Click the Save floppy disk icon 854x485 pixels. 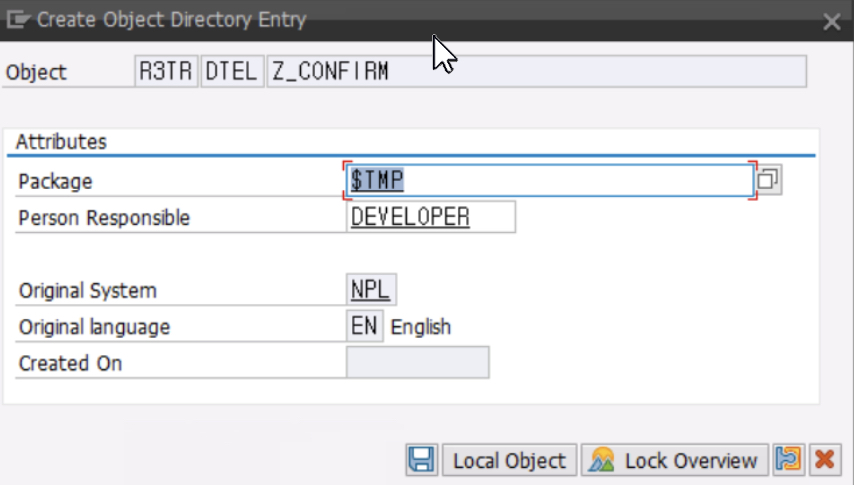[422, 460]
